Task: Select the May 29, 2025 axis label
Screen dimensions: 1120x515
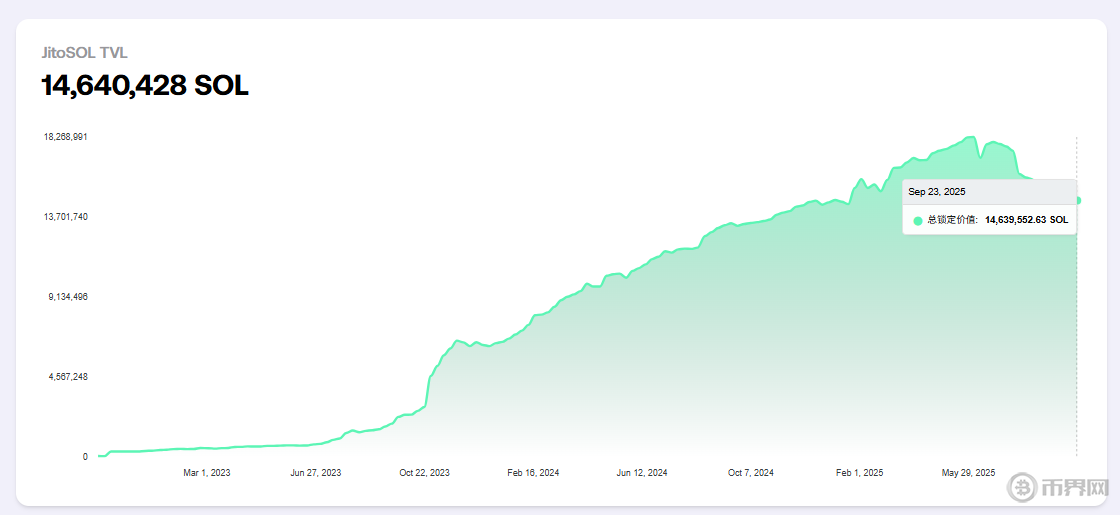Action: pyautogui.click(x=968, y=473)
